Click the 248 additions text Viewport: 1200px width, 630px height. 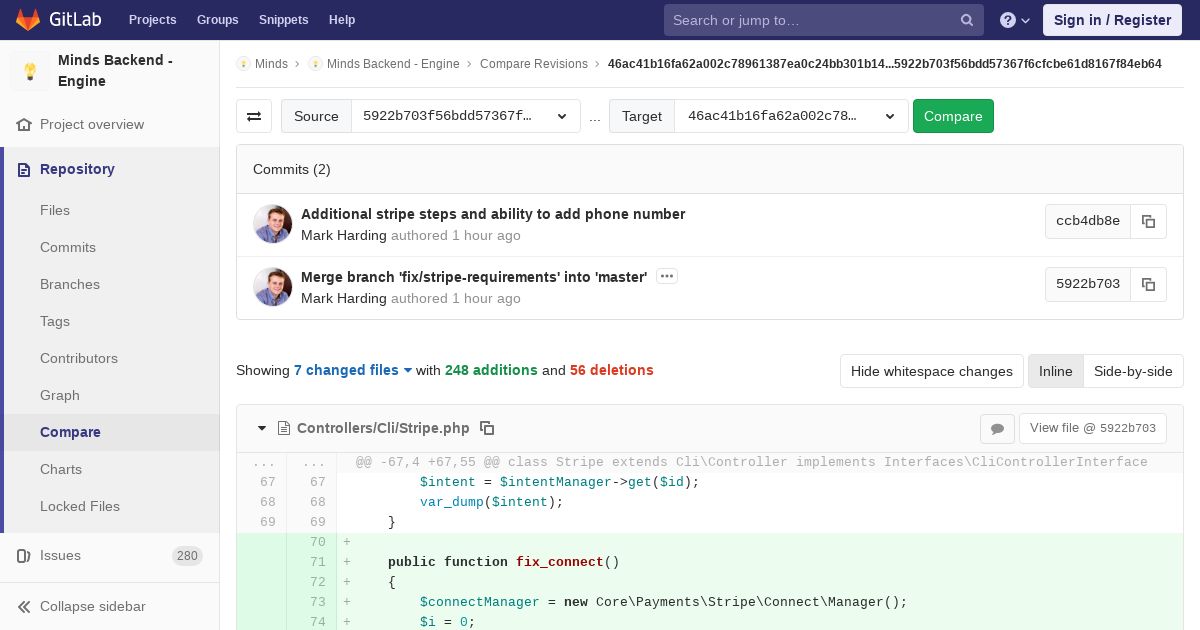pyautogui.click(x=491, y=370)
